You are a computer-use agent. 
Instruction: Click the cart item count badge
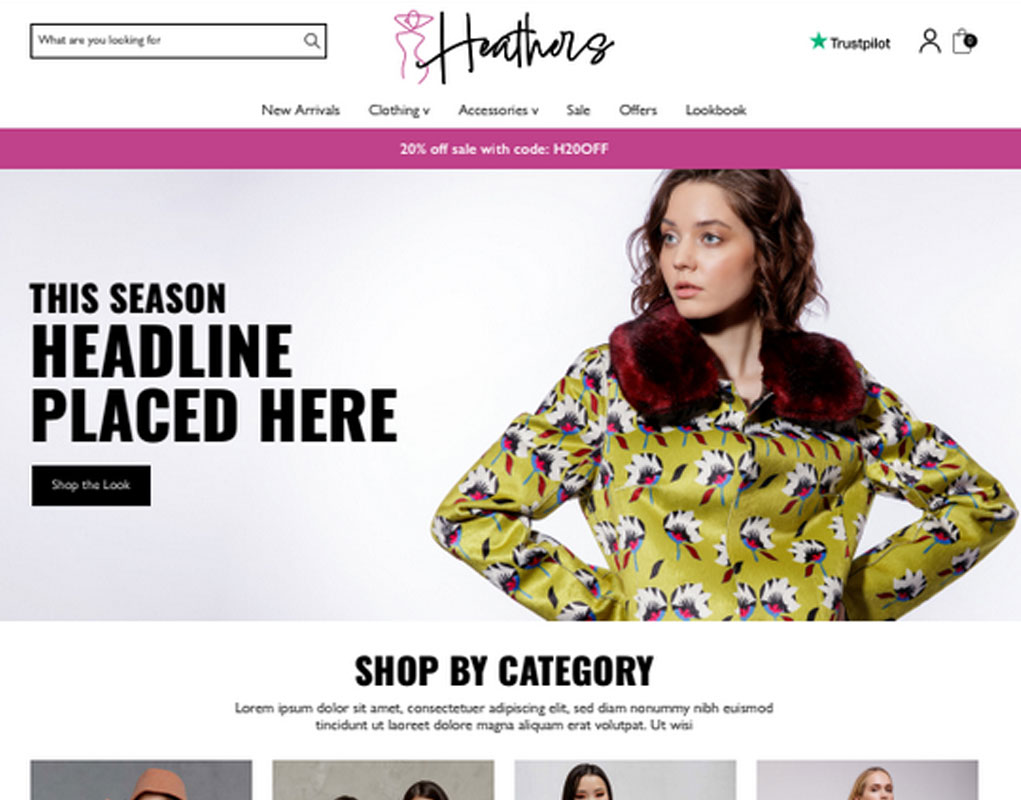click(970, 41)
